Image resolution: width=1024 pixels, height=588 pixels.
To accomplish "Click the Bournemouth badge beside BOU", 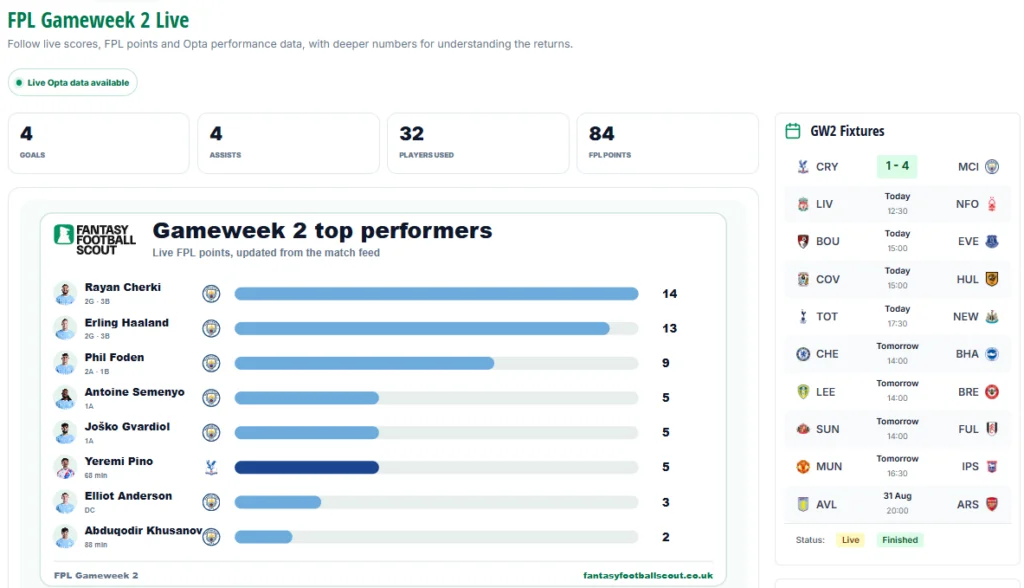I will (x=803, y=241).
